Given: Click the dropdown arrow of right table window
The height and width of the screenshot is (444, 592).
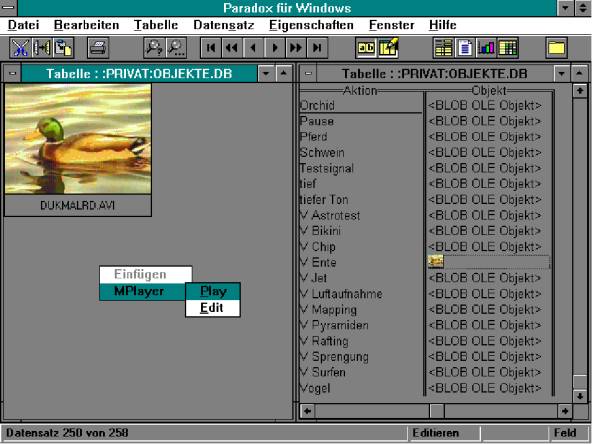Looking at the screenshot, I should tap(562, 73).
